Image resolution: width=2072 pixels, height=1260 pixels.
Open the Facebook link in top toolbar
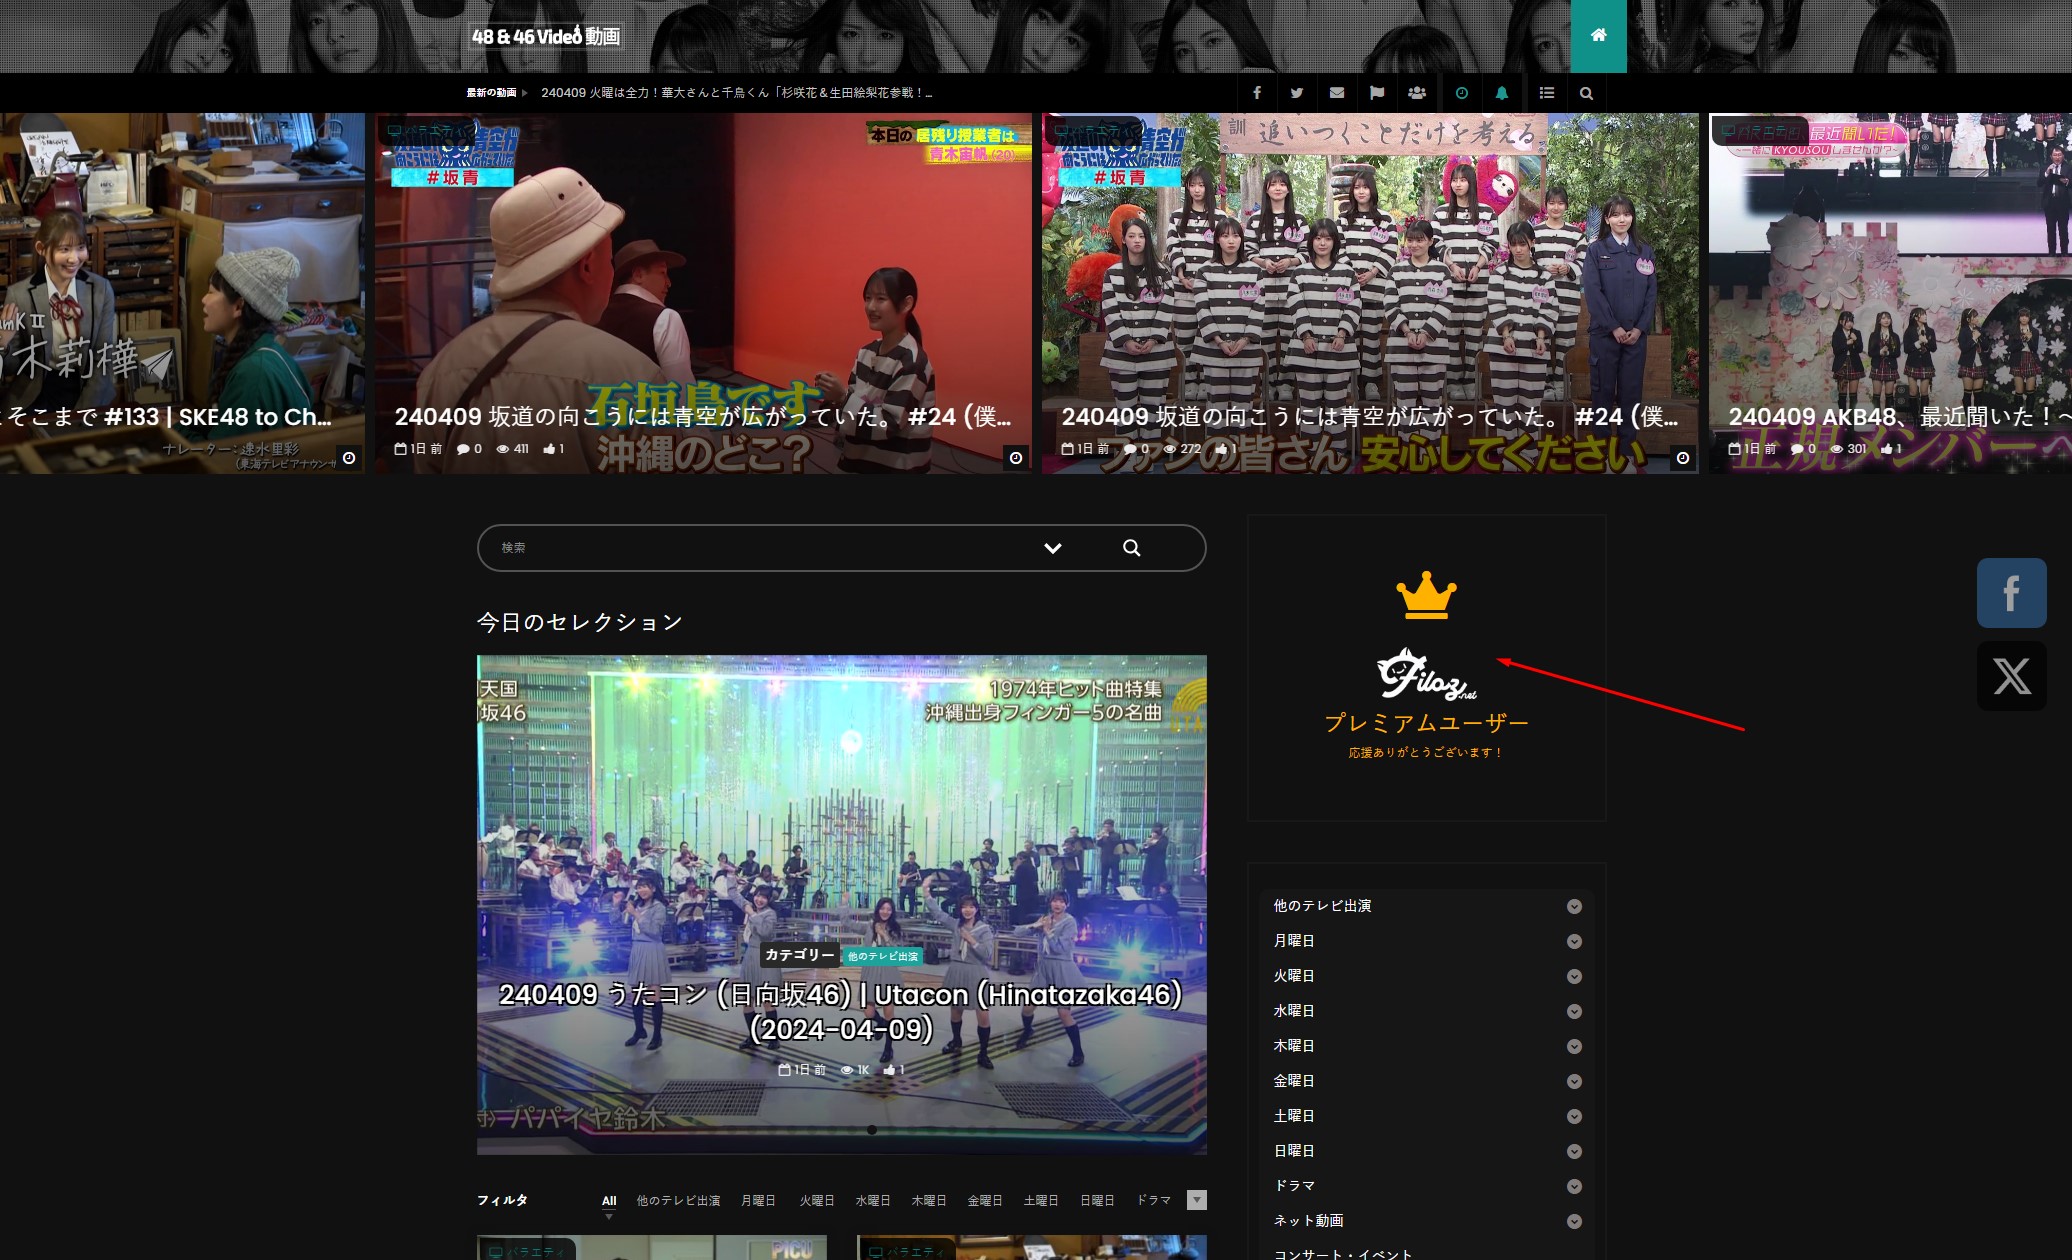(x=1257, y=93)
